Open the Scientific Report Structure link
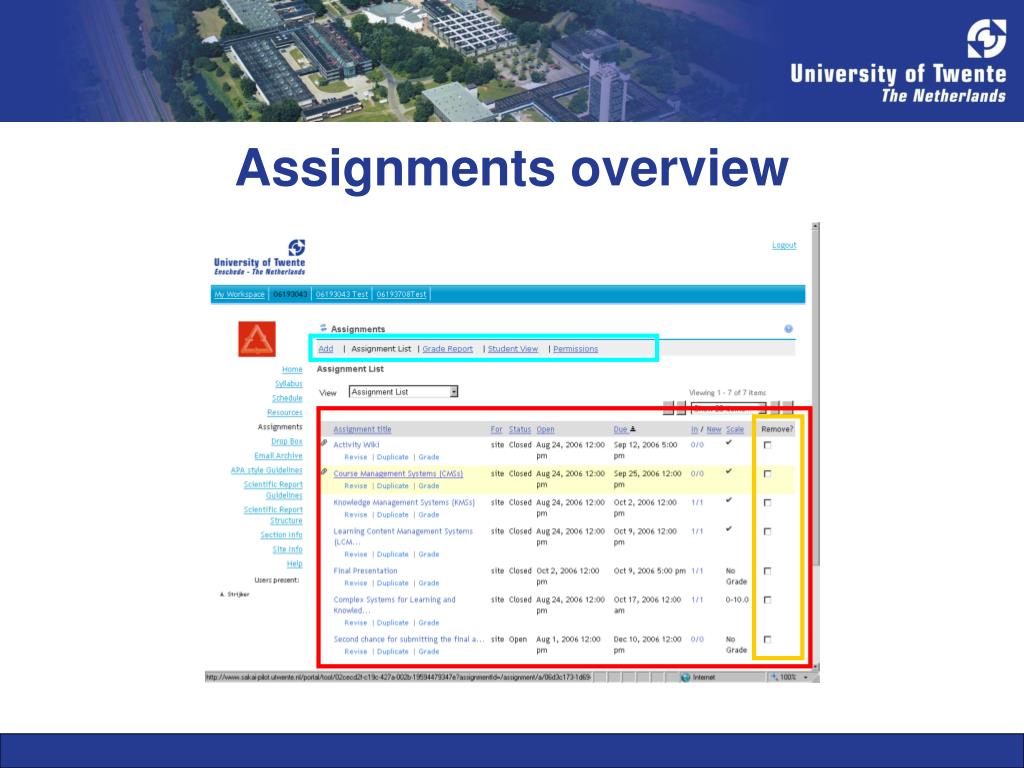Screen dimensions: 1024x768 273,515
